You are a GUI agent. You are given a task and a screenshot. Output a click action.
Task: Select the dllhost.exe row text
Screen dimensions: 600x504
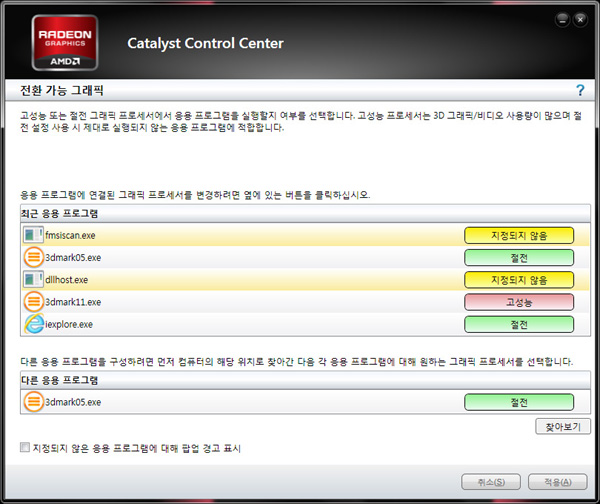(67, 280)
